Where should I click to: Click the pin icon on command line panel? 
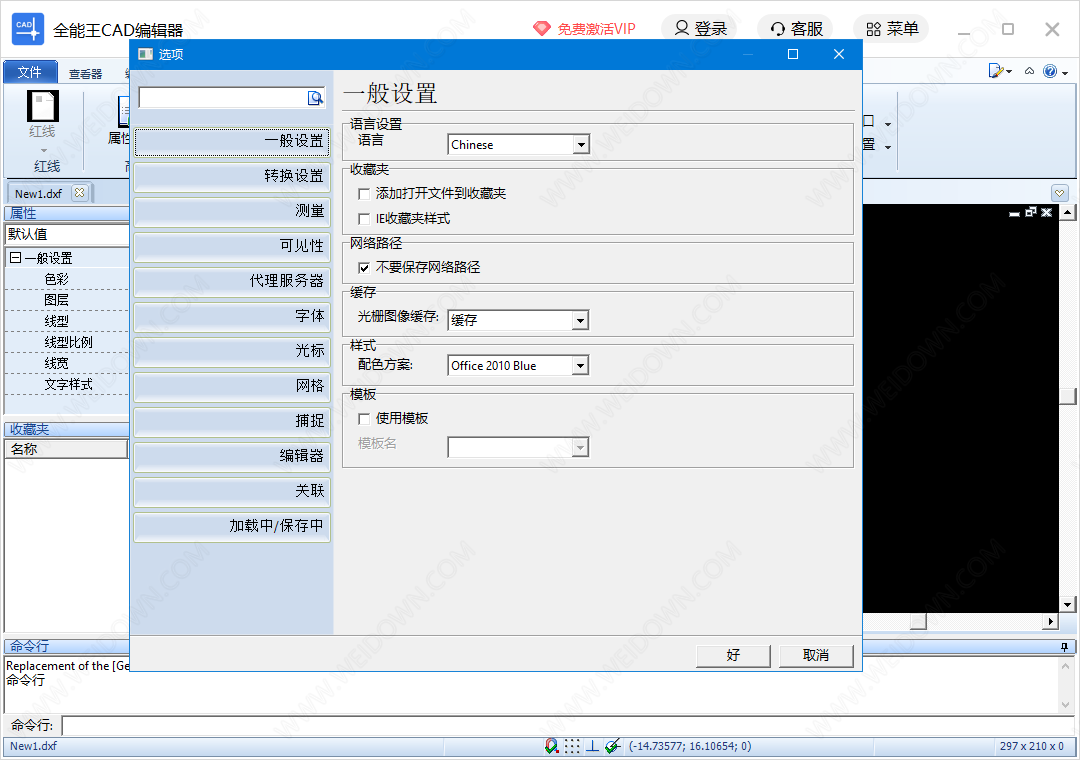tap(1064, 646)
